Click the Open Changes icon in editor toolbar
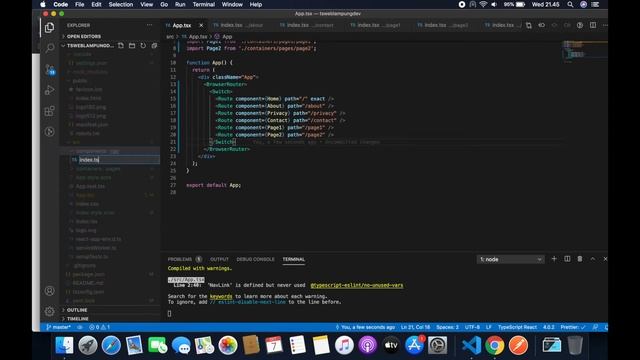The image size is (640, 360). pos(529,25)
